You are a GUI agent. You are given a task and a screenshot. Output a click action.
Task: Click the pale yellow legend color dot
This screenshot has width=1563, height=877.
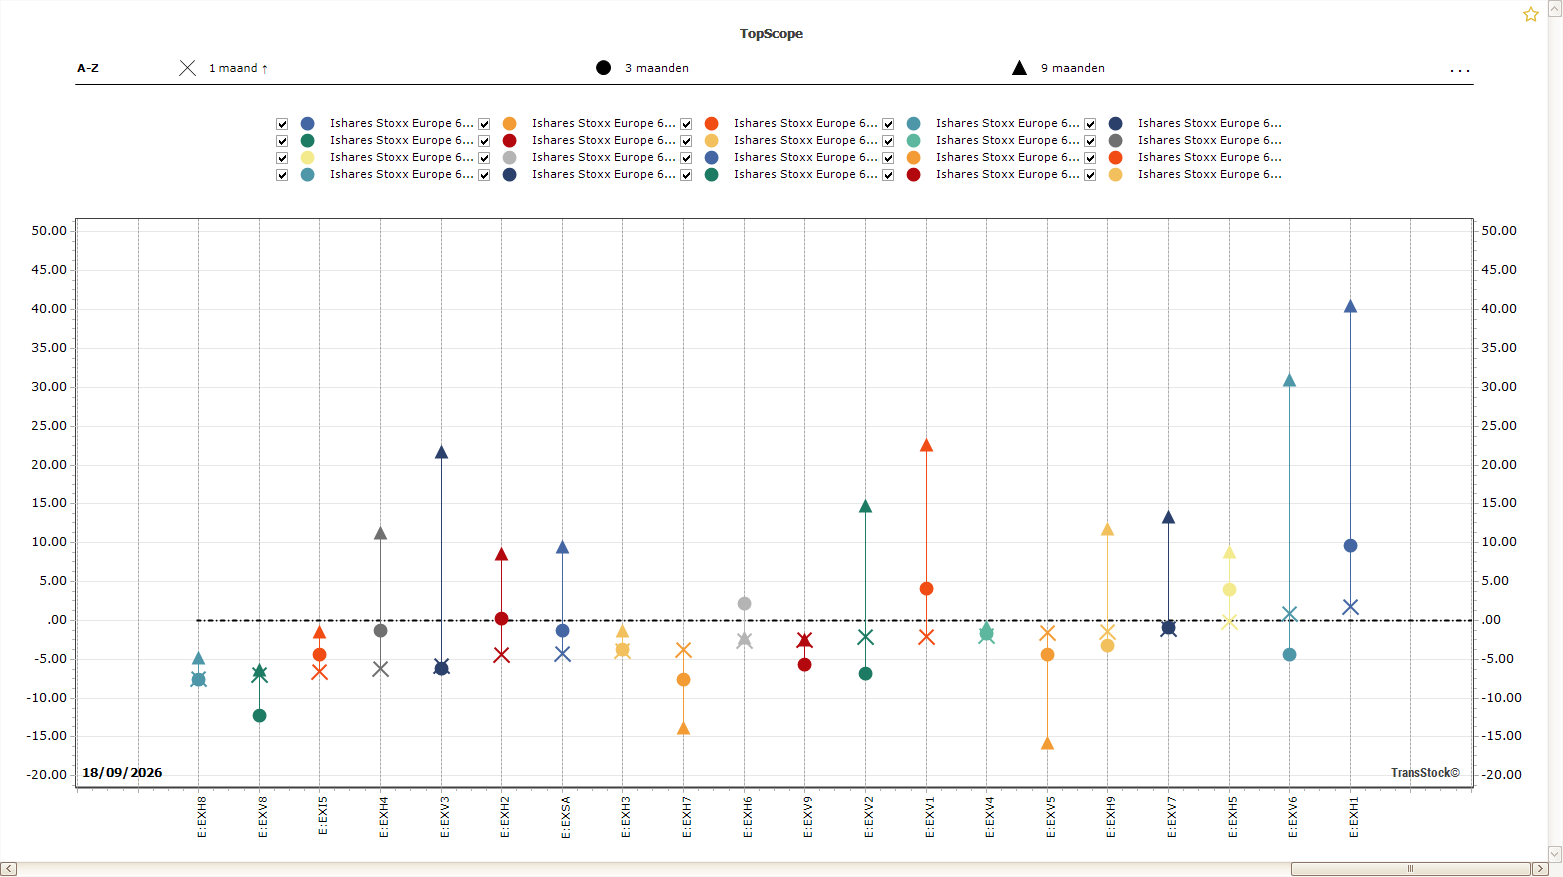click(307, 158)
